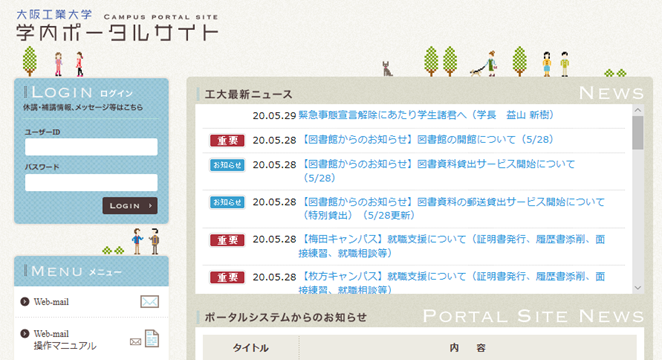662x360 pixels.
Task: Click the bullet icon beside Web-mail 操作マニュアル
Action: pyautogui.click(x=25, y=333)
